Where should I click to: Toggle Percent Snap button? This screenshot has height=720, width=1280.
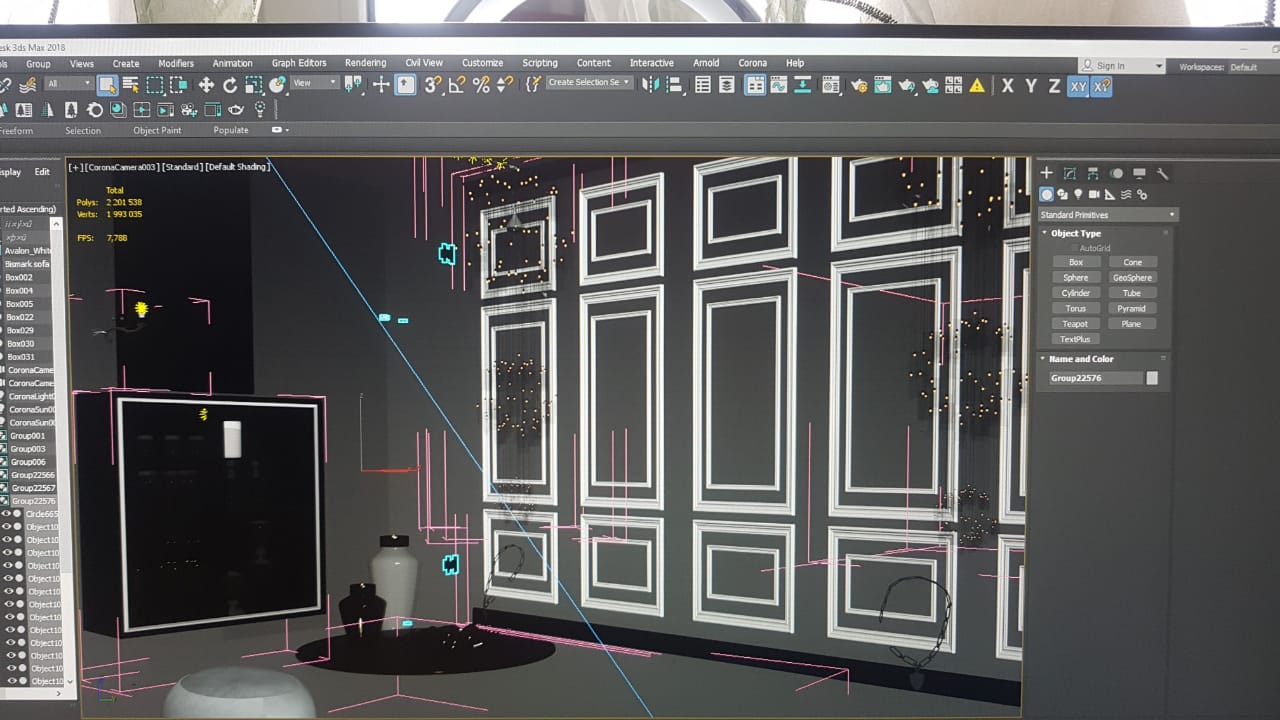click(x=481, y=85)
